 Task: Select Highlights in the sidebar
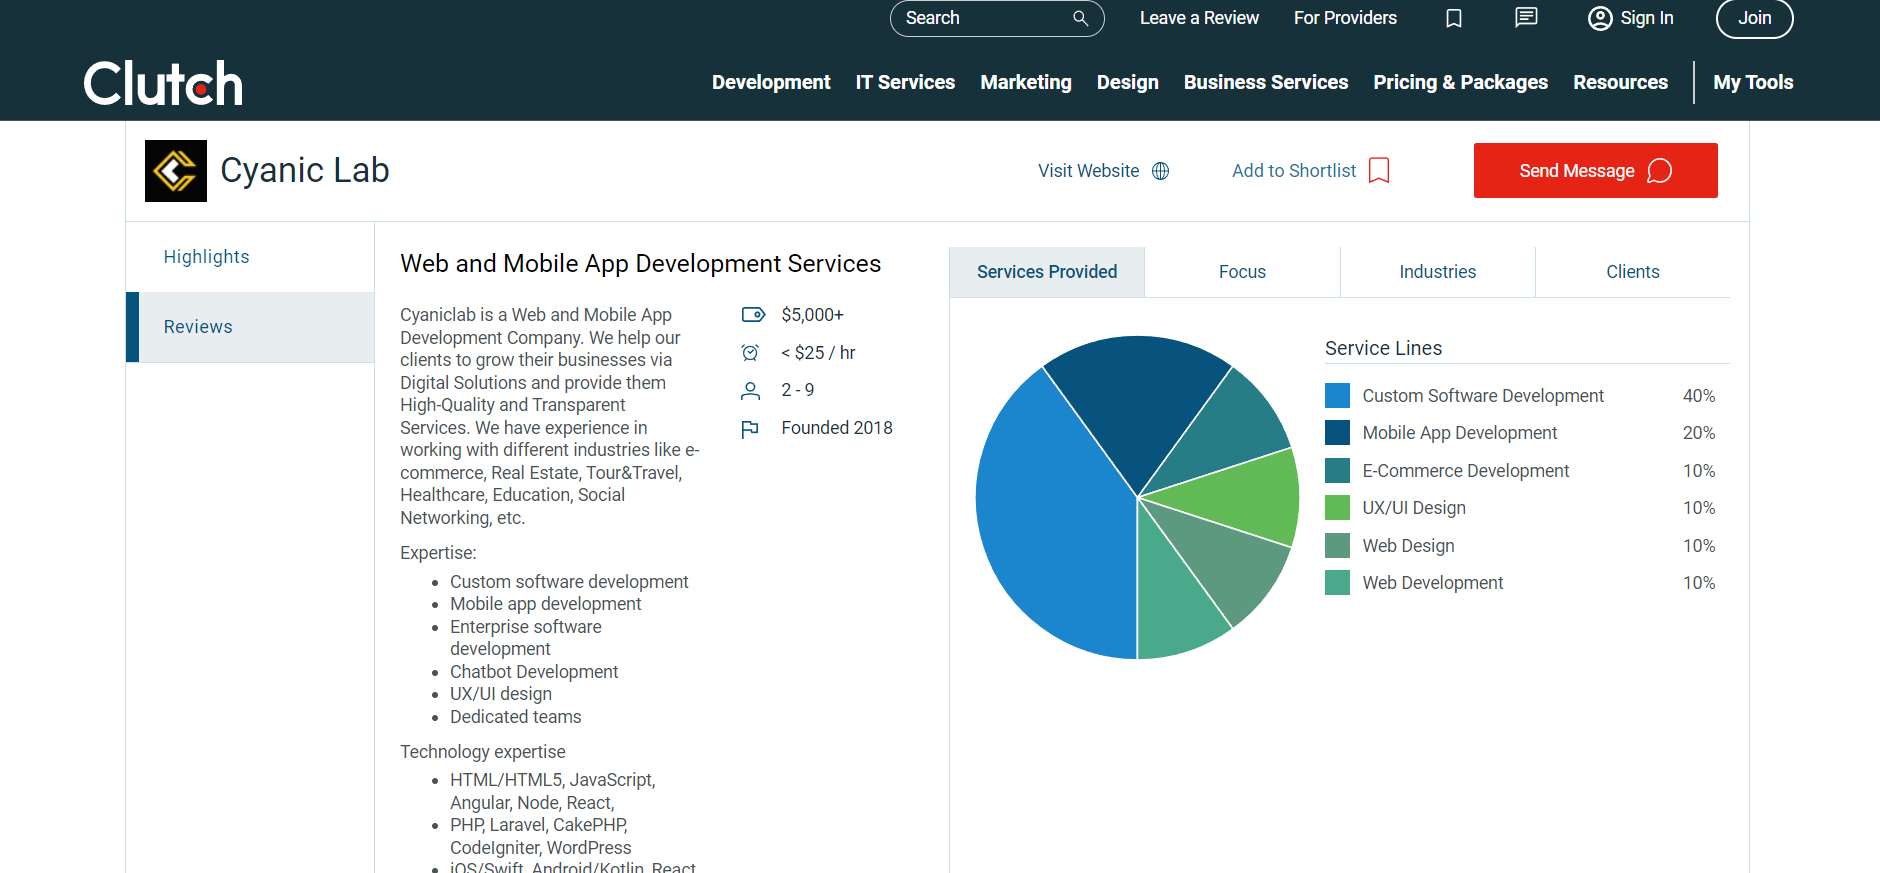point(250,257)
